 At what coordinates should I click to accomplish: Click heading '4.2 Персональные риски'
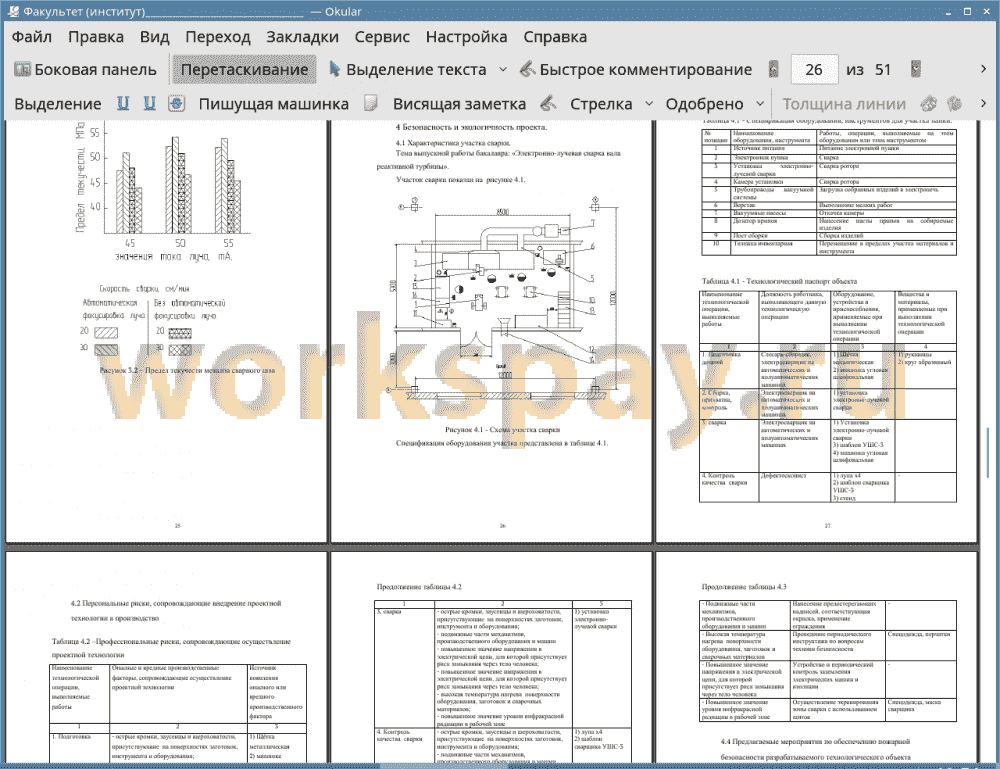176,610
